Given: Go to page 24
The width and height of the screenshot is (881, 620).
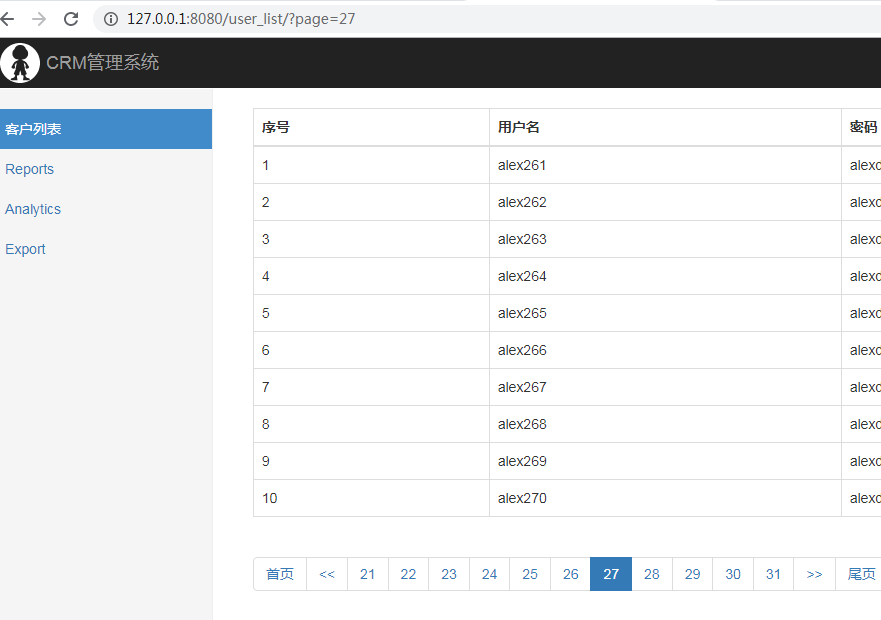Looking at the screenshot, I should (x=489, y=574).
